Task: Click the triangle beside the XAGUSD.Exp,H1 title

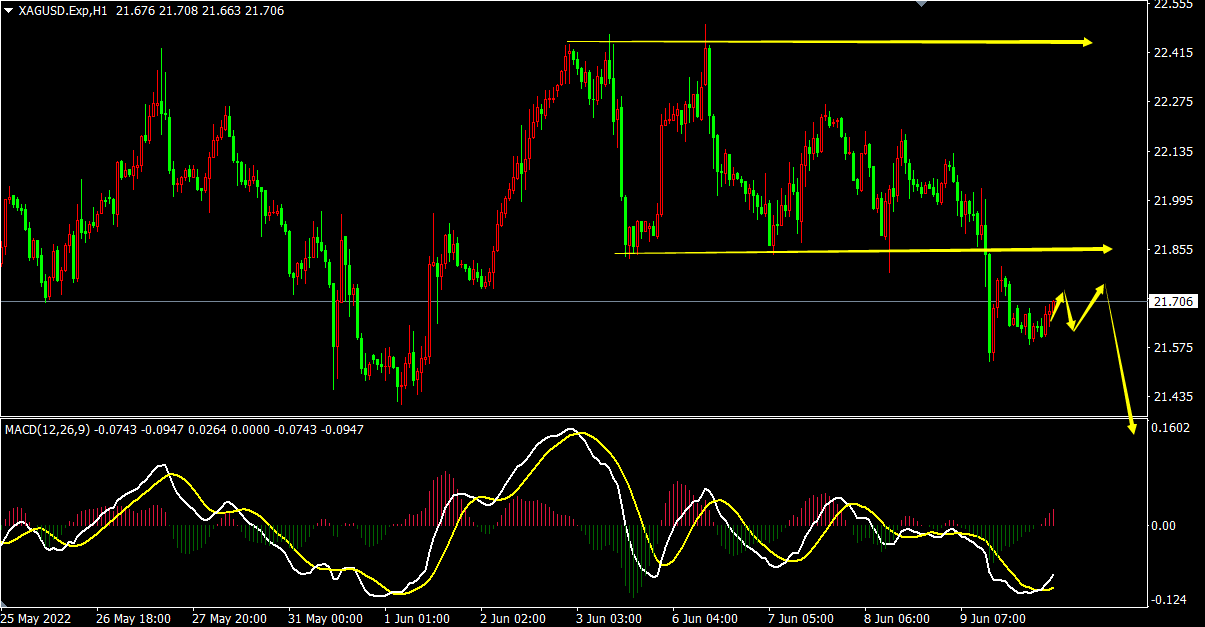Action: coord(8,11)
